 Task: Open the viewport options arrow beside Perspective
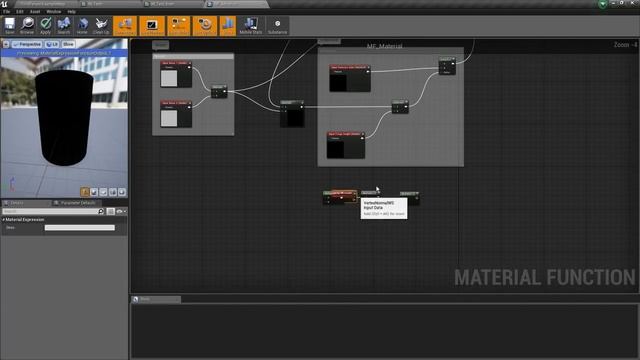[6, 44]
